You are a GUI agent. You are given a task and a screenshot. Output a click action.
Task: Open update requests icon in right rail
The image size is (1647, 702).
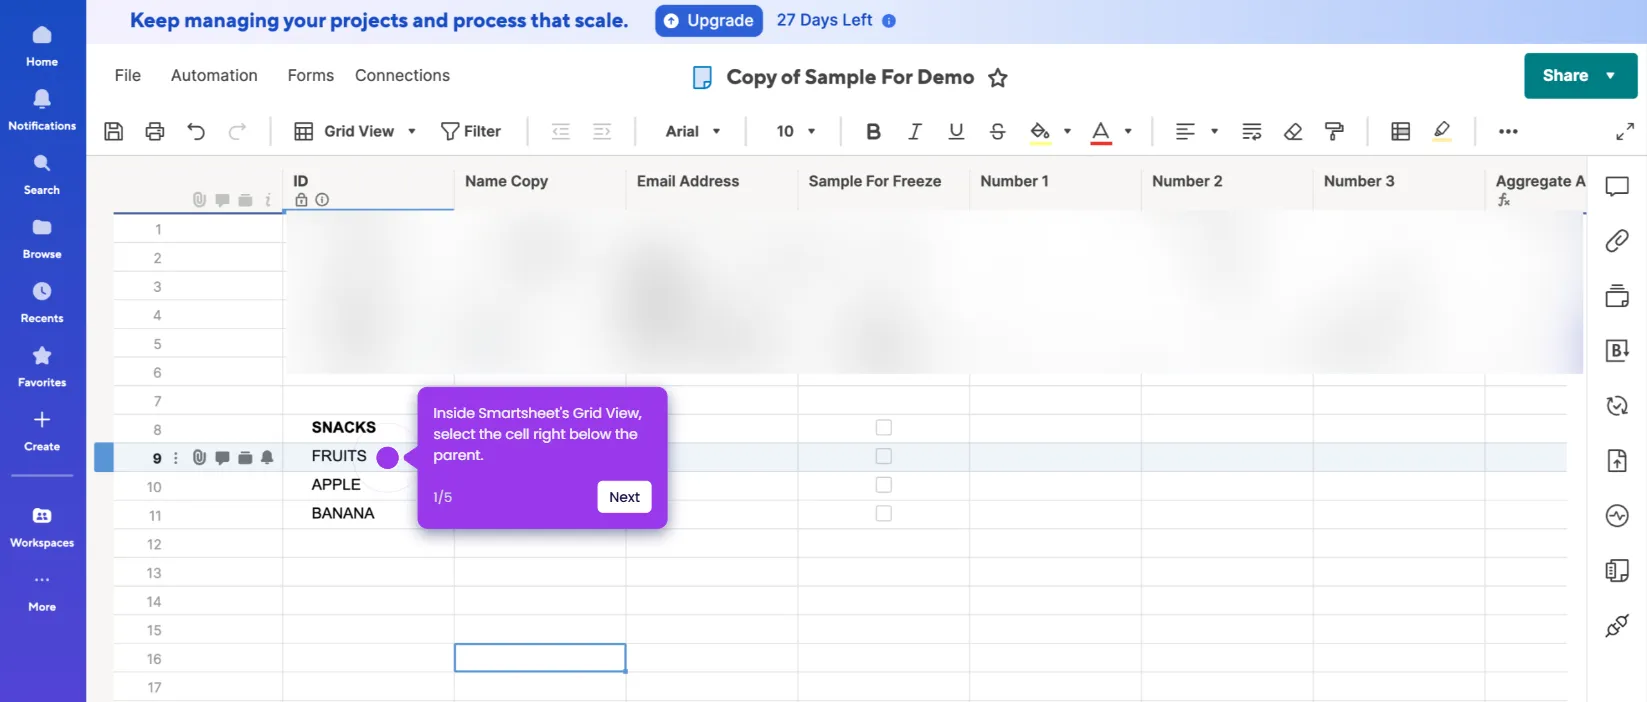tap(1617, 405)
